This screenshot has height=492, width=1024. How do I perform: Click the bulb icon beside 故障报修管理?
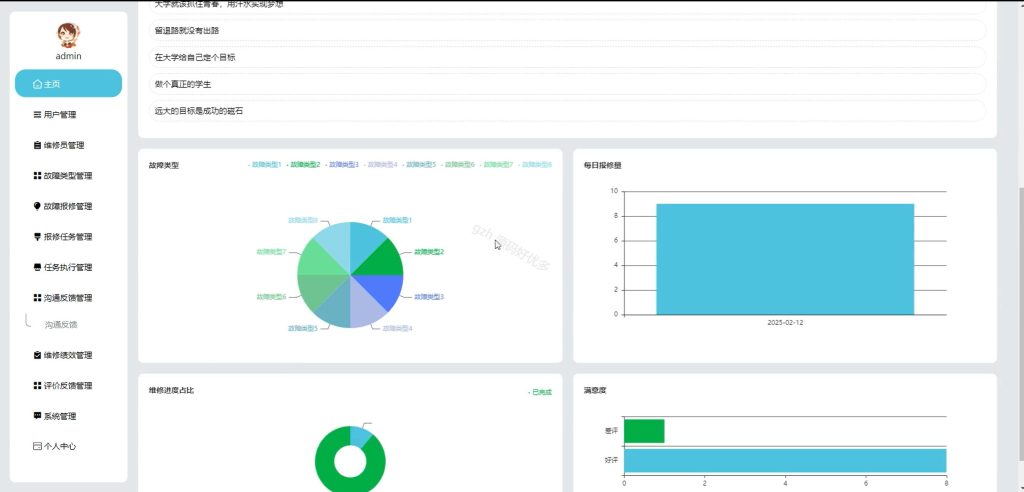click(x=37, y=206)
